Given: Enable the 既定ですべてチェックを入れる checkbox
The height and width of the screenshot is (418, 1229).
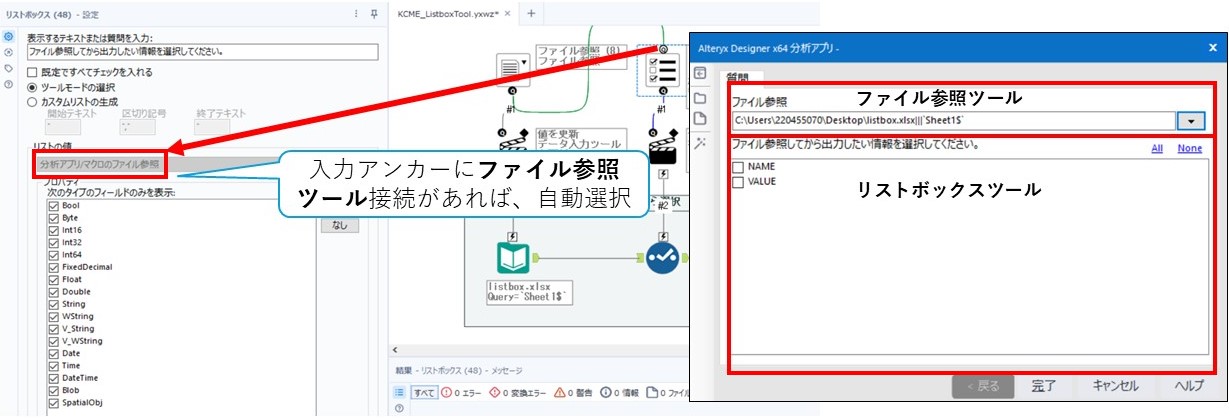Looking at the screenshot, I should click(33, 72).
